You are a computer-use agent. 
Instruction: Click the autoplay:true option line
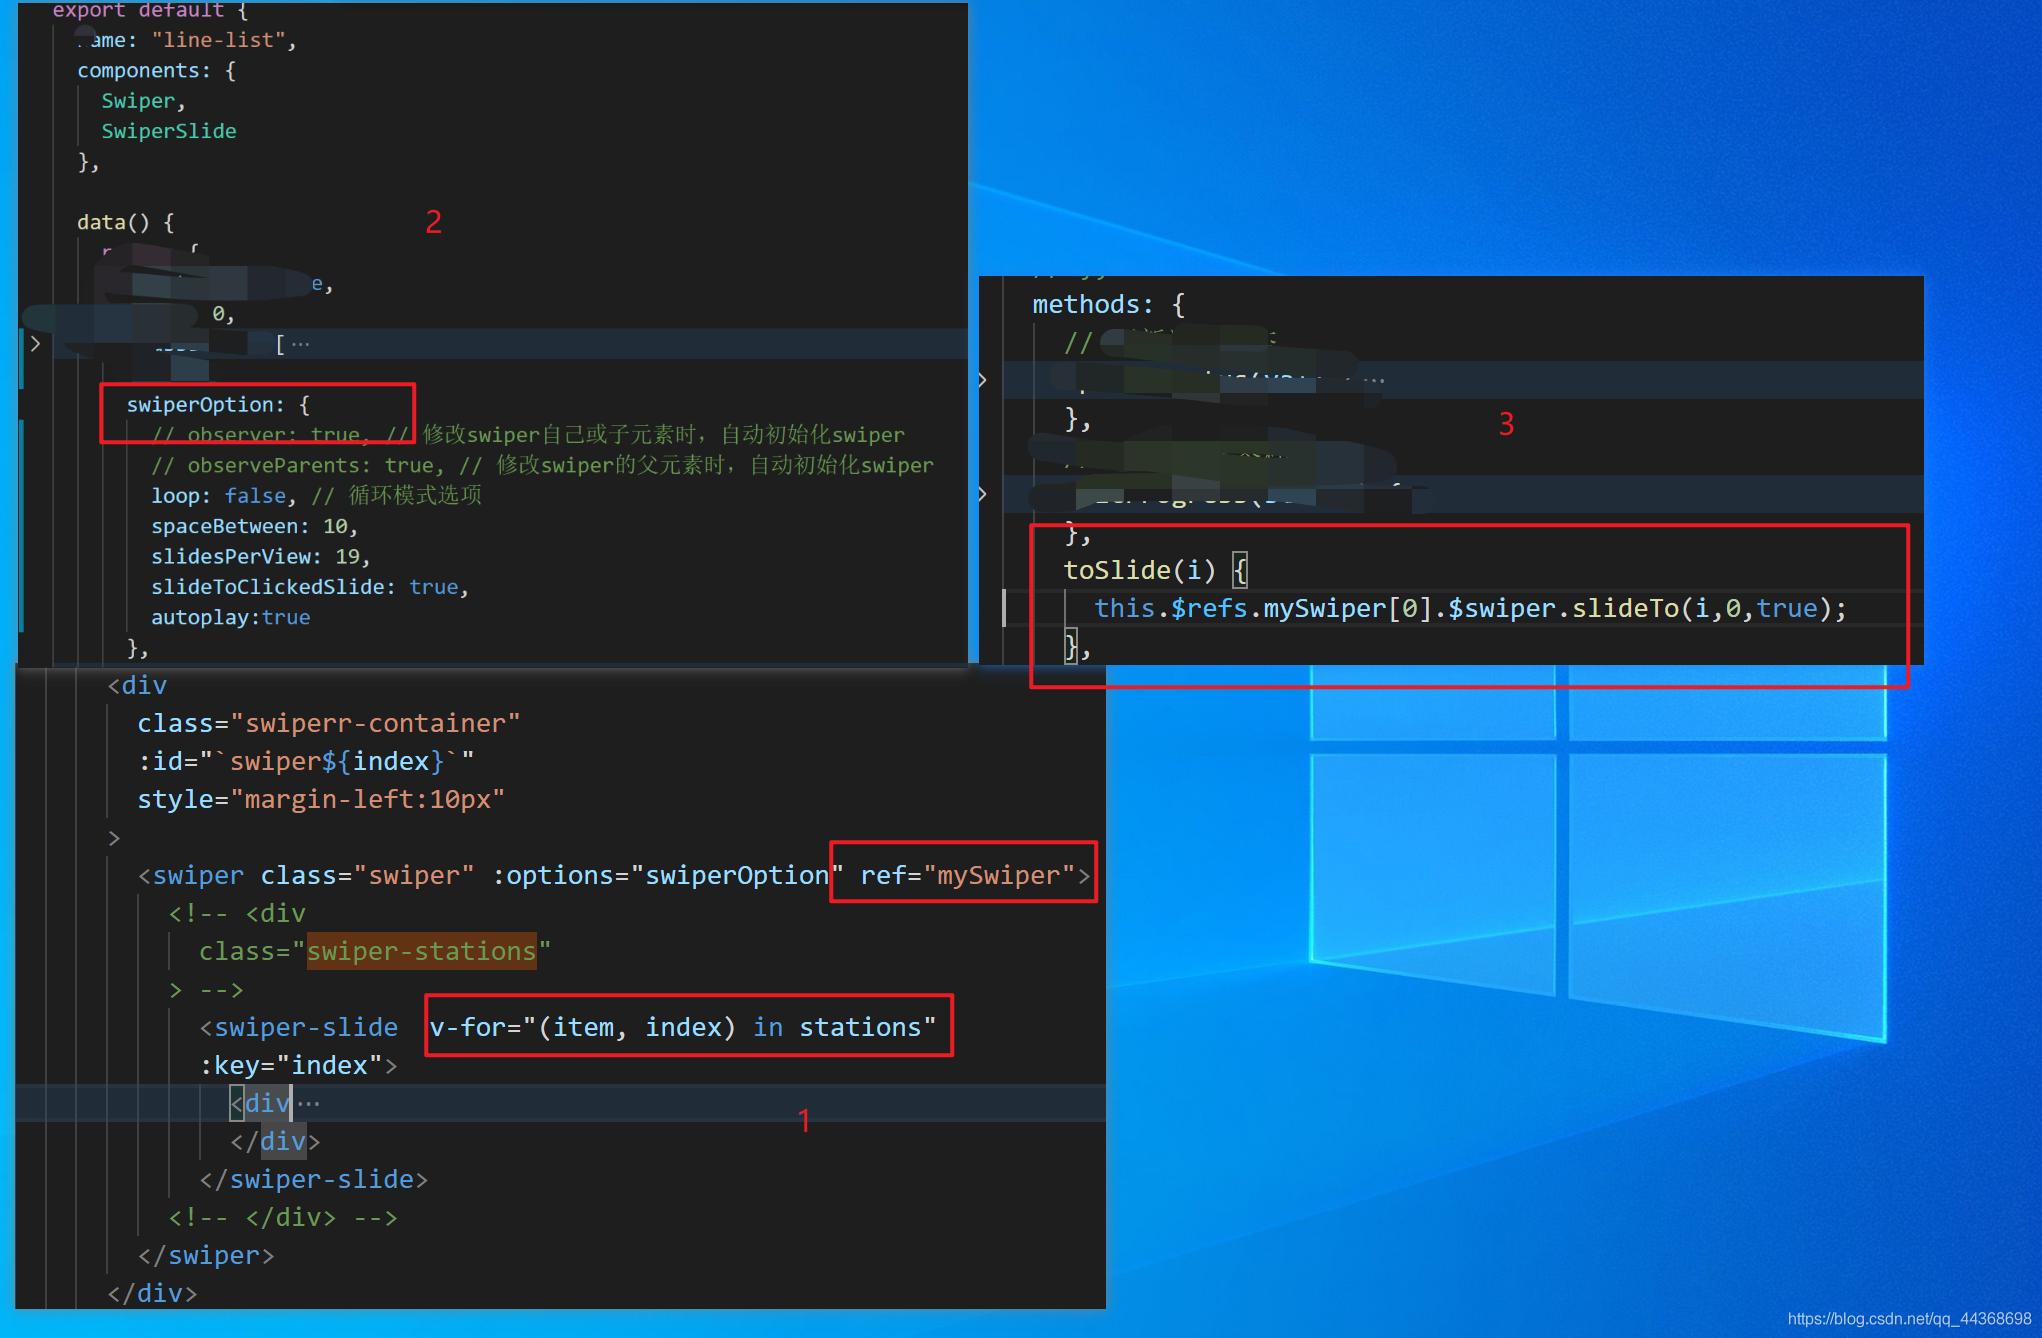(230, 617)
